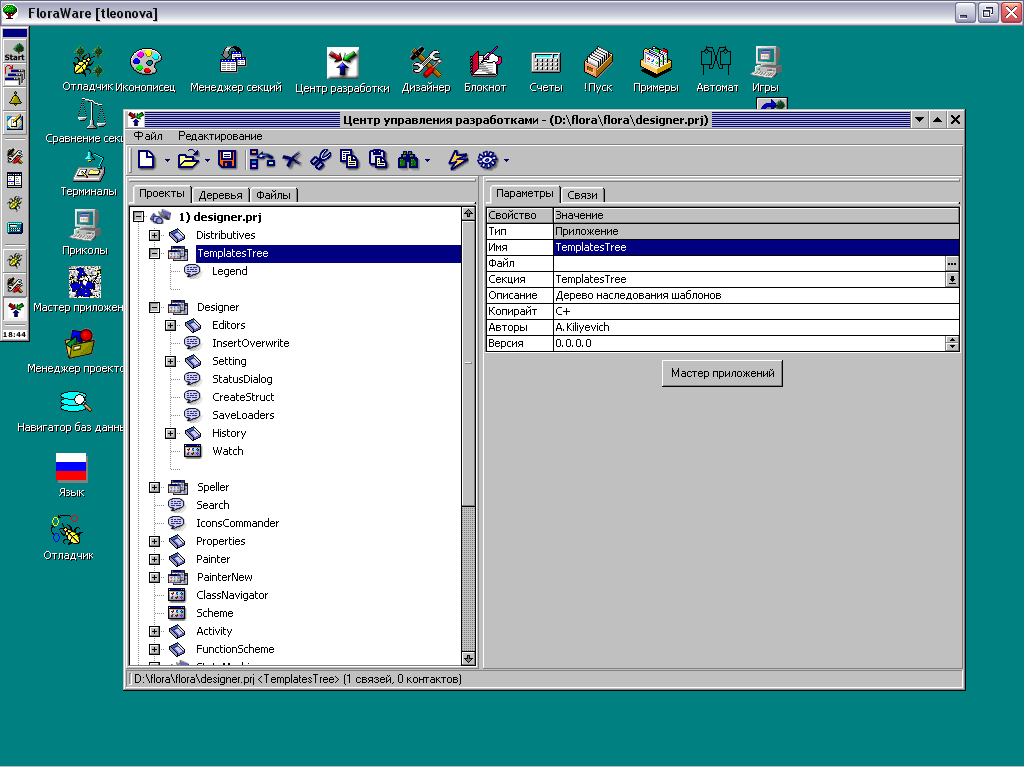The image size is (1024, 768).
Task: Open dropdown arrow next to Open folder icon
Action: 207,160
